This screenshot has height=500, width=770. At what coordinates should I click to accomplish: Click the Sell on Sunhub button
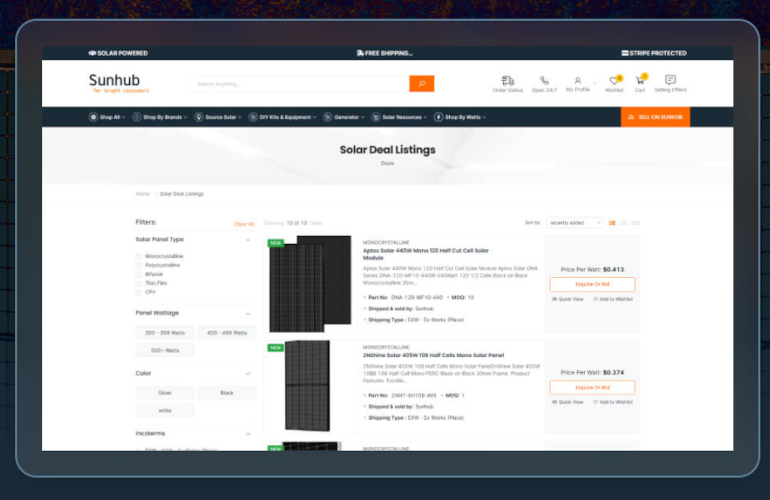655,117
